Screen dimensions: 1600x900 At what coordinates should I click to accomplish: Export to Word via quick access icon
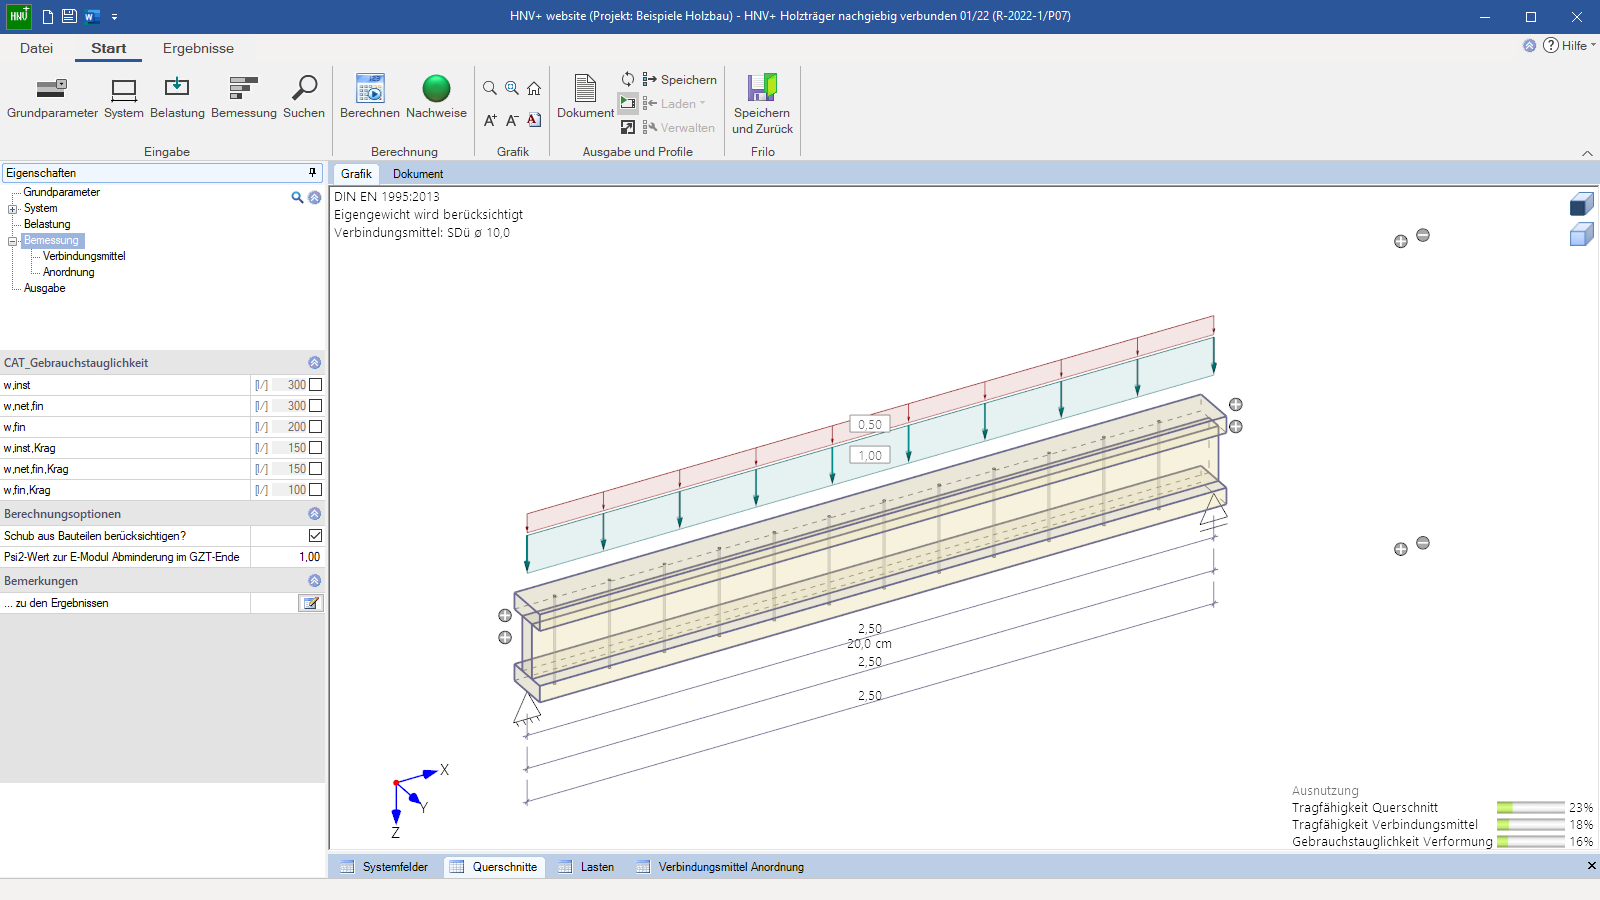coord(92,16)
